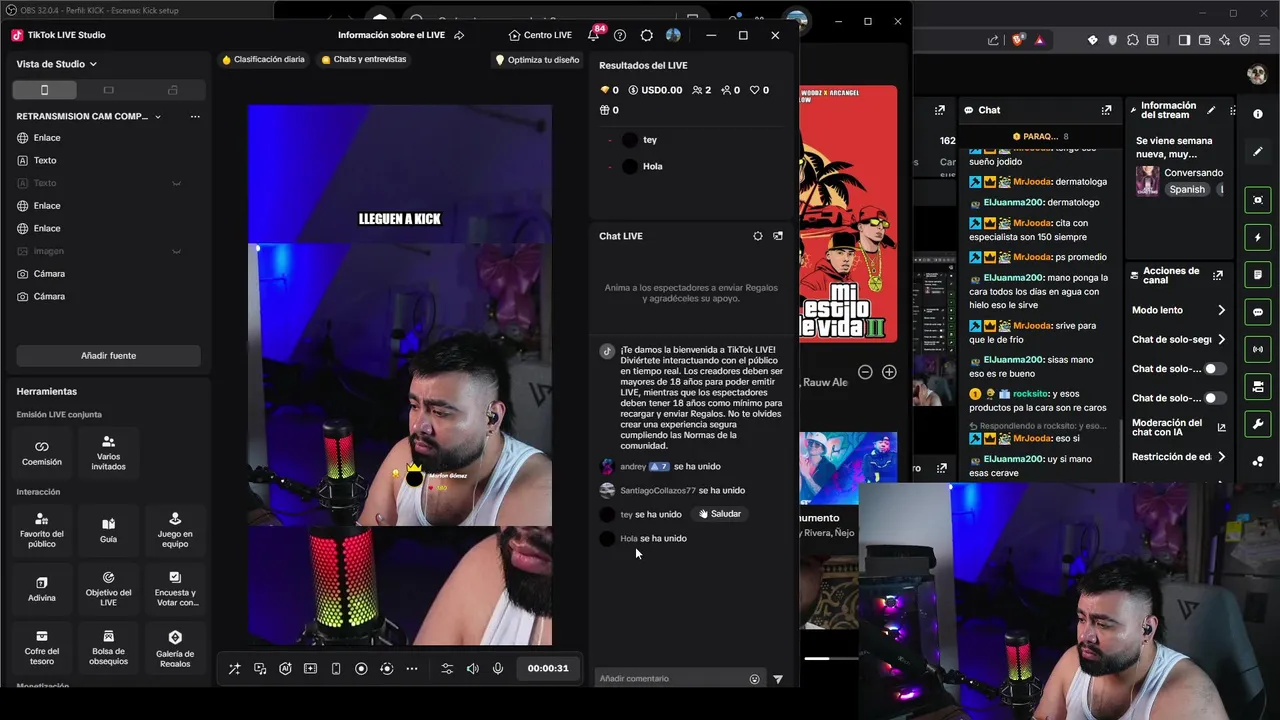Open Encuesta y Votar tool
This screenshot has height=720, width=1280.
(175, 590)
